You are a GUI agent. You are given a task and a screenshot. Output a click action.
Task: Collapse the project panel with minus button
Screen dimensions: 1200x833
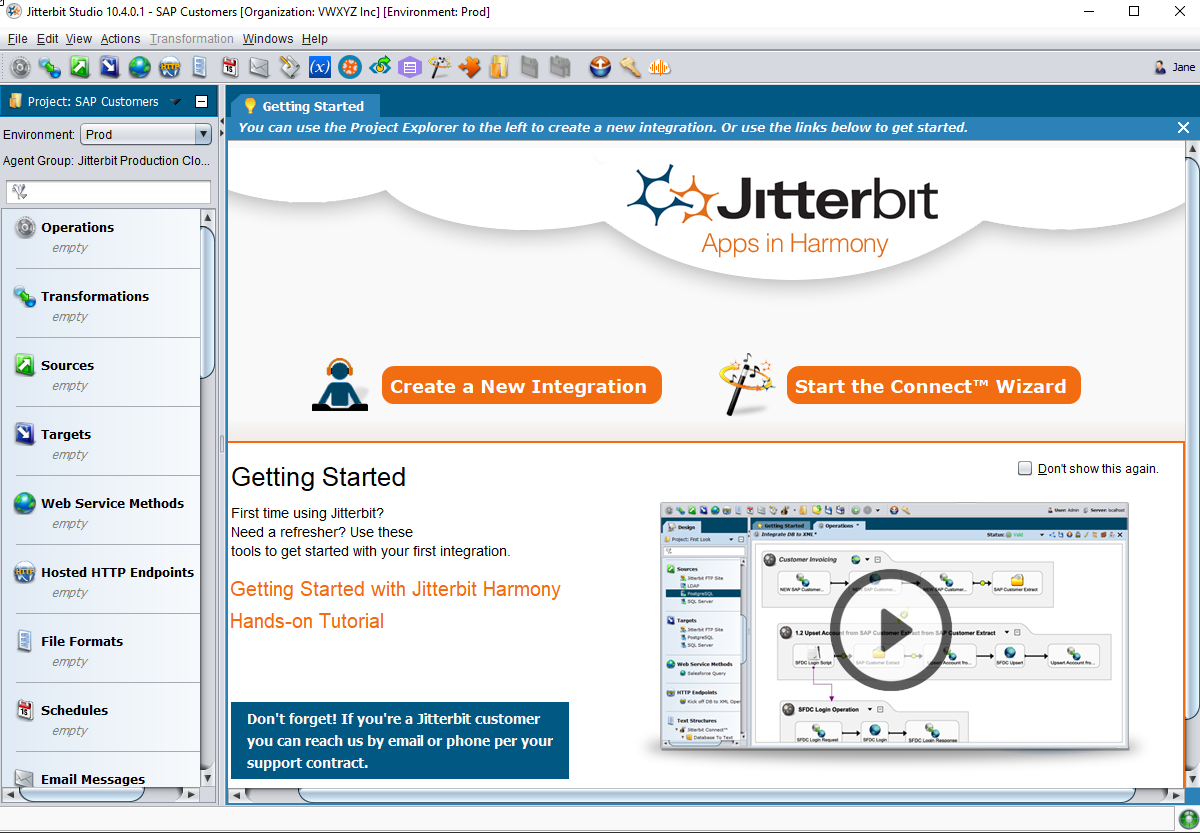(x=201, y=101)
